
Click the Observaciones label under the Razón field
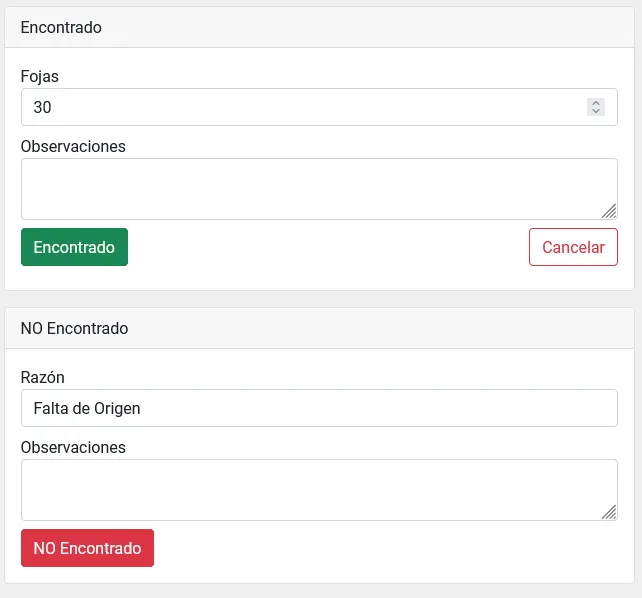pos(73,447)
